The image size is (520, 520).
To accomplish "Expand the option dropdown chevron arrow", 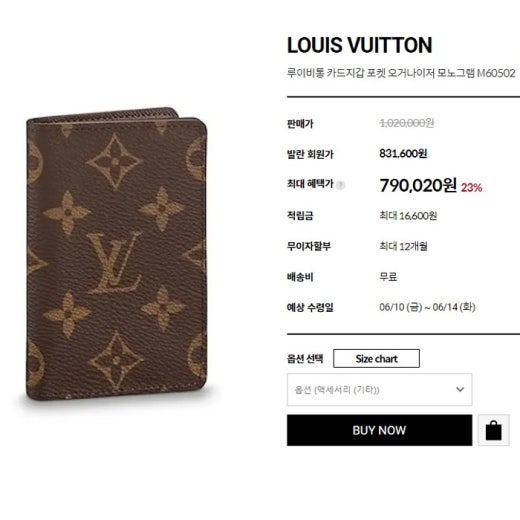I will [460, 389].
